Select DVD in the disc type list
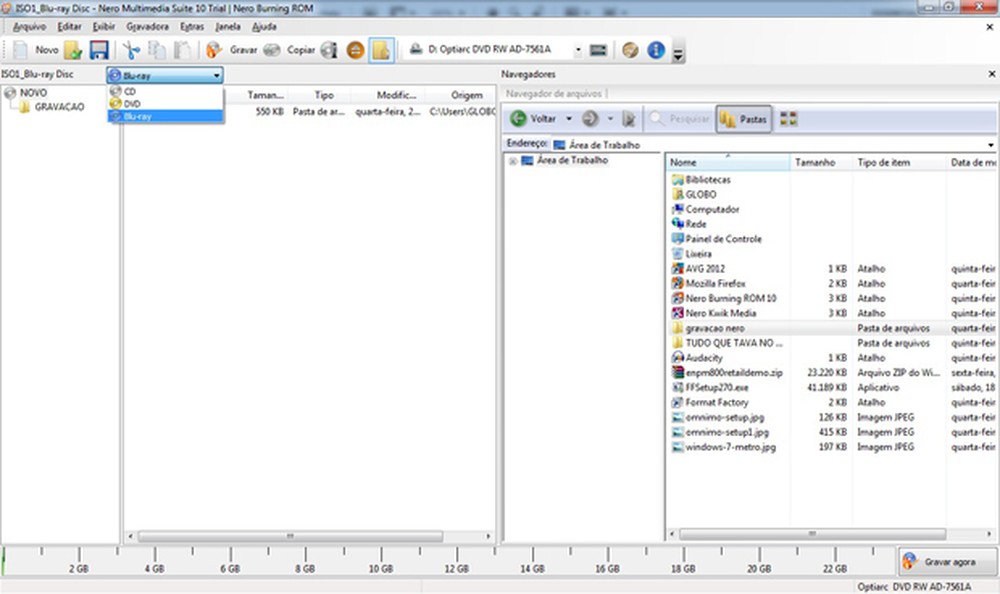Viewport: 1000px width, 594px height. click(166, 103)
